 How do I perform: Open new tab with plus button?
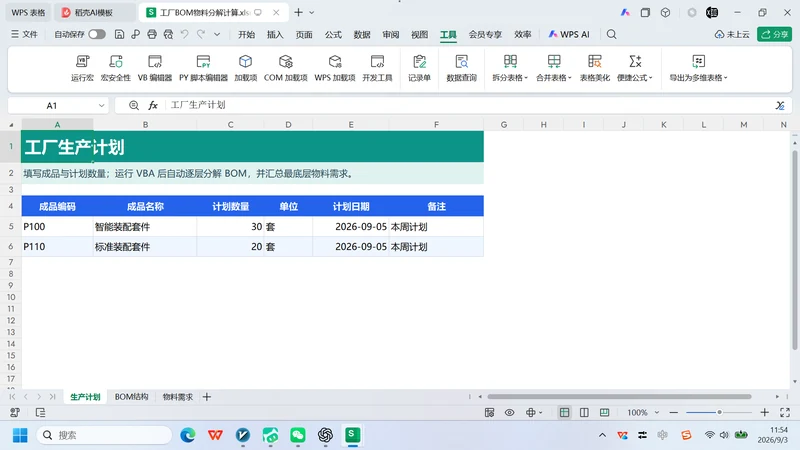click(298, 12)
